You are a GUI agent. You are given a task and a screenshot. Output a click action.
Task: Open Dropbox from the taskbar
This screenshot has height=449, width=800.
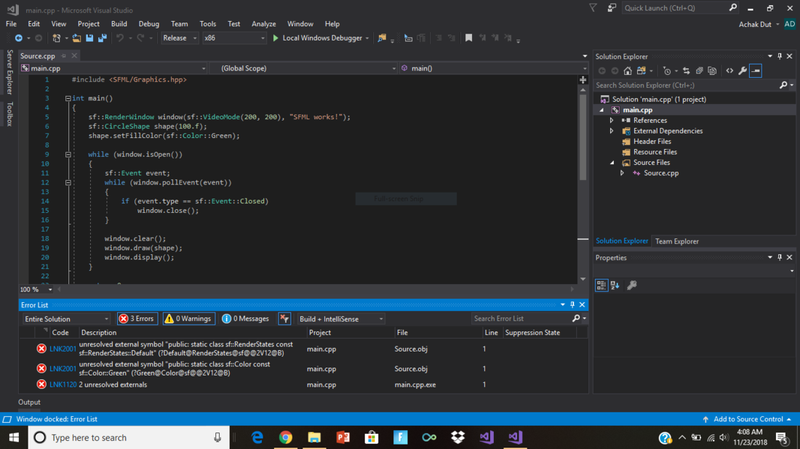point(458,437)
